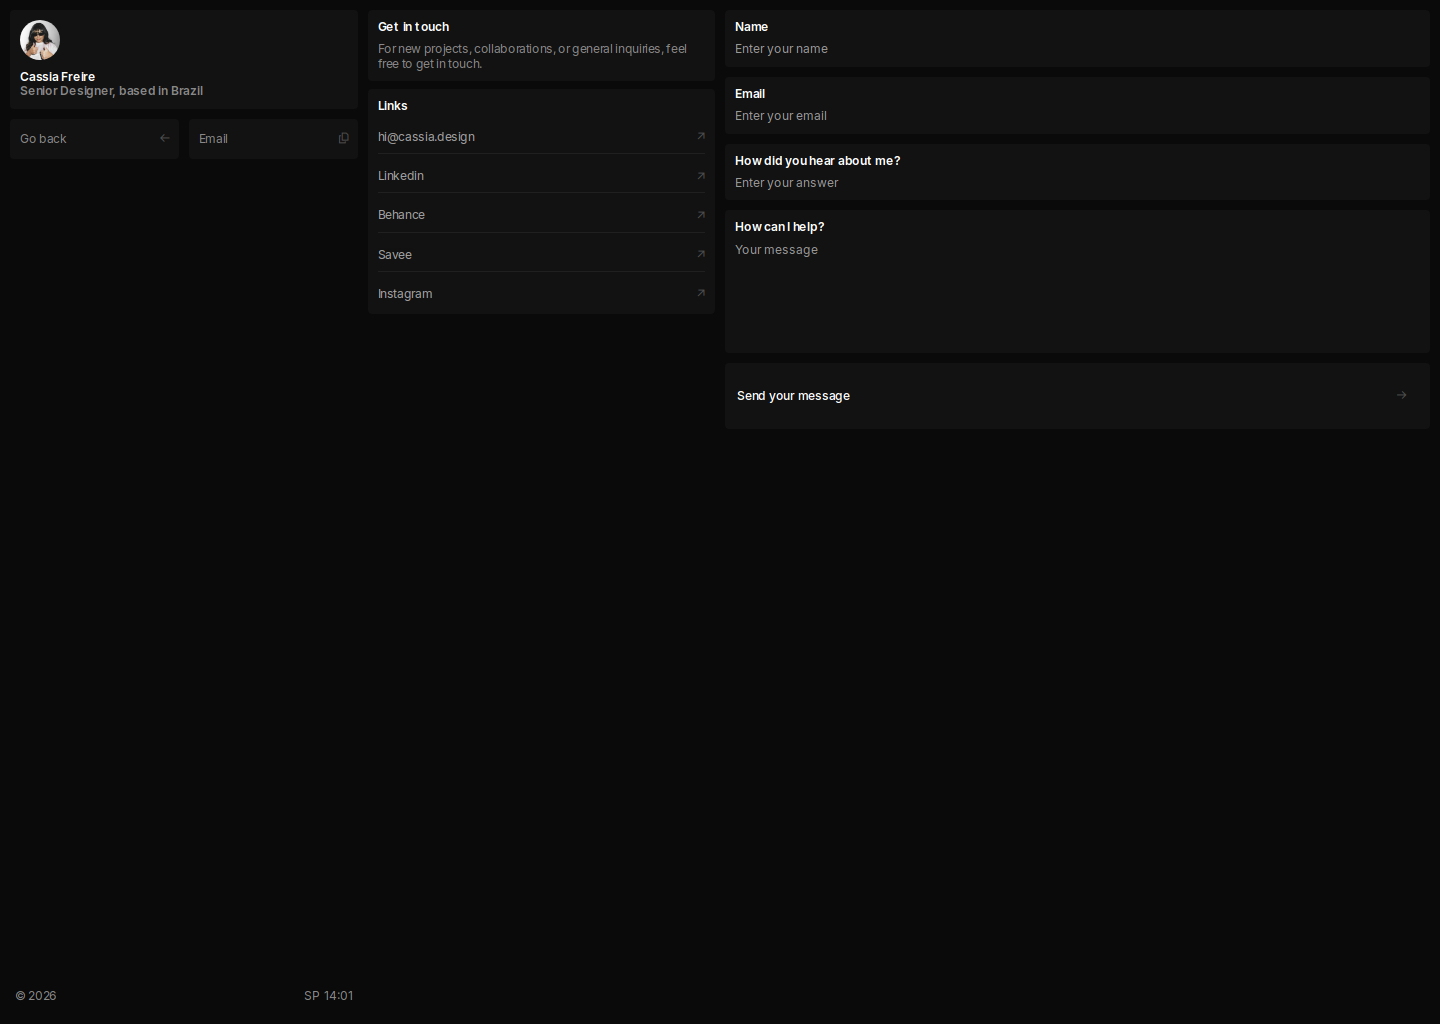Viewport: 1440px width, 1024px height.
Task: Click the copy icon in Email button
Action: tap(344, 138)
